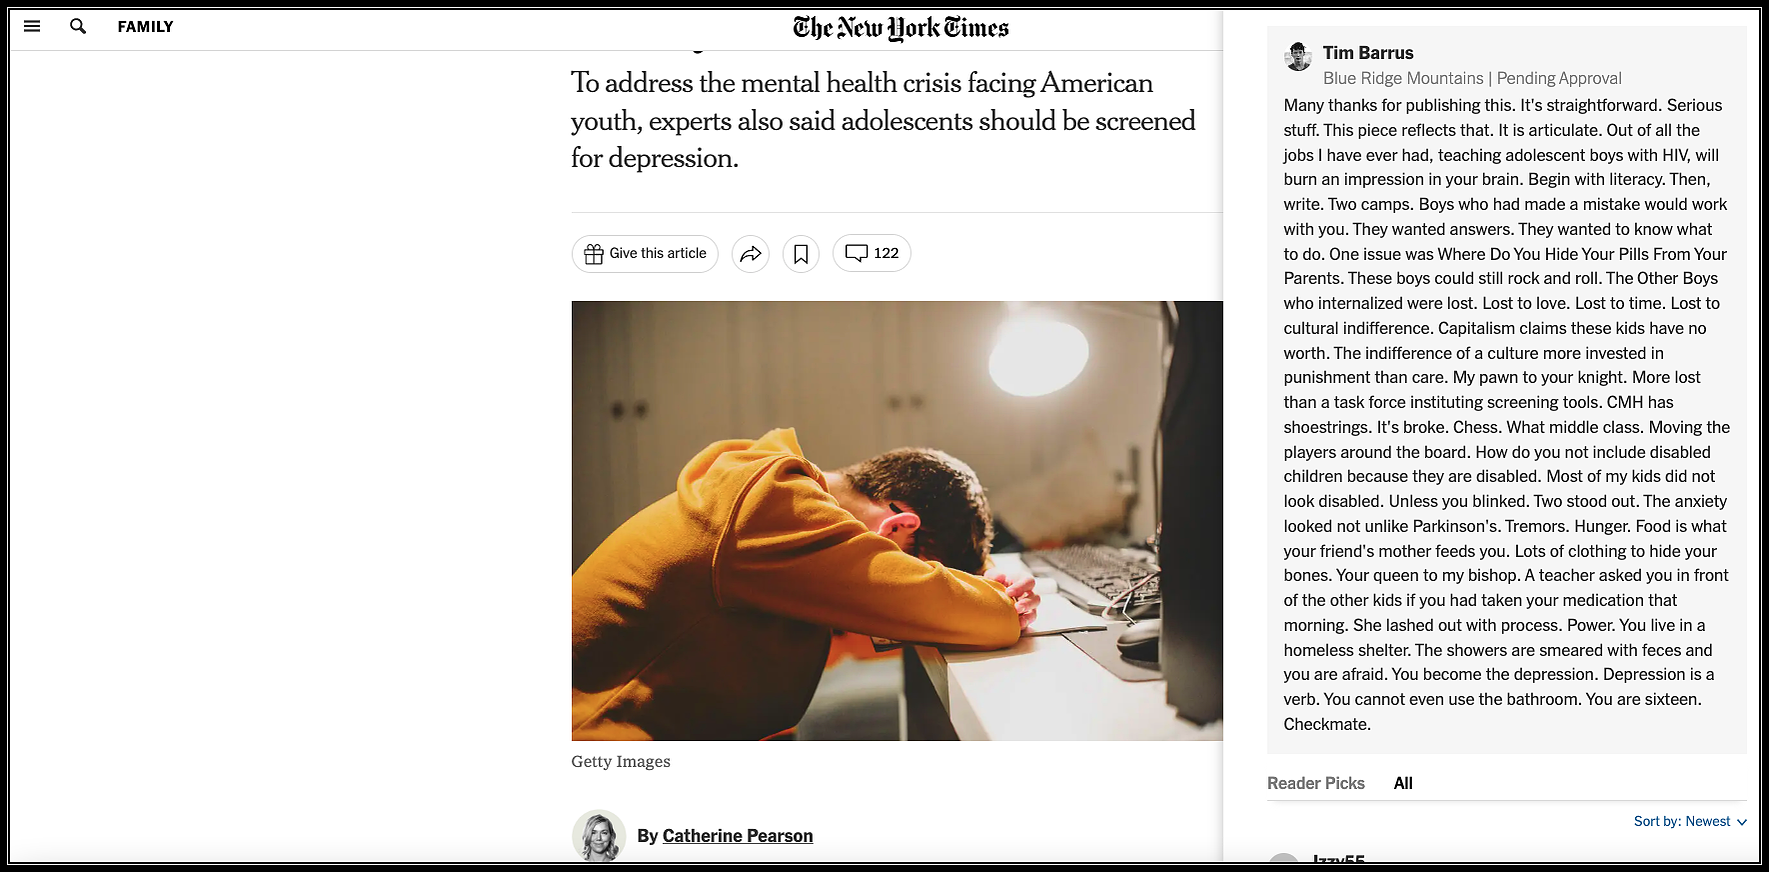This screenshot has height=872, width=1769.
Task: Click the gift icon in Give this article
Action: pos(594,254)
